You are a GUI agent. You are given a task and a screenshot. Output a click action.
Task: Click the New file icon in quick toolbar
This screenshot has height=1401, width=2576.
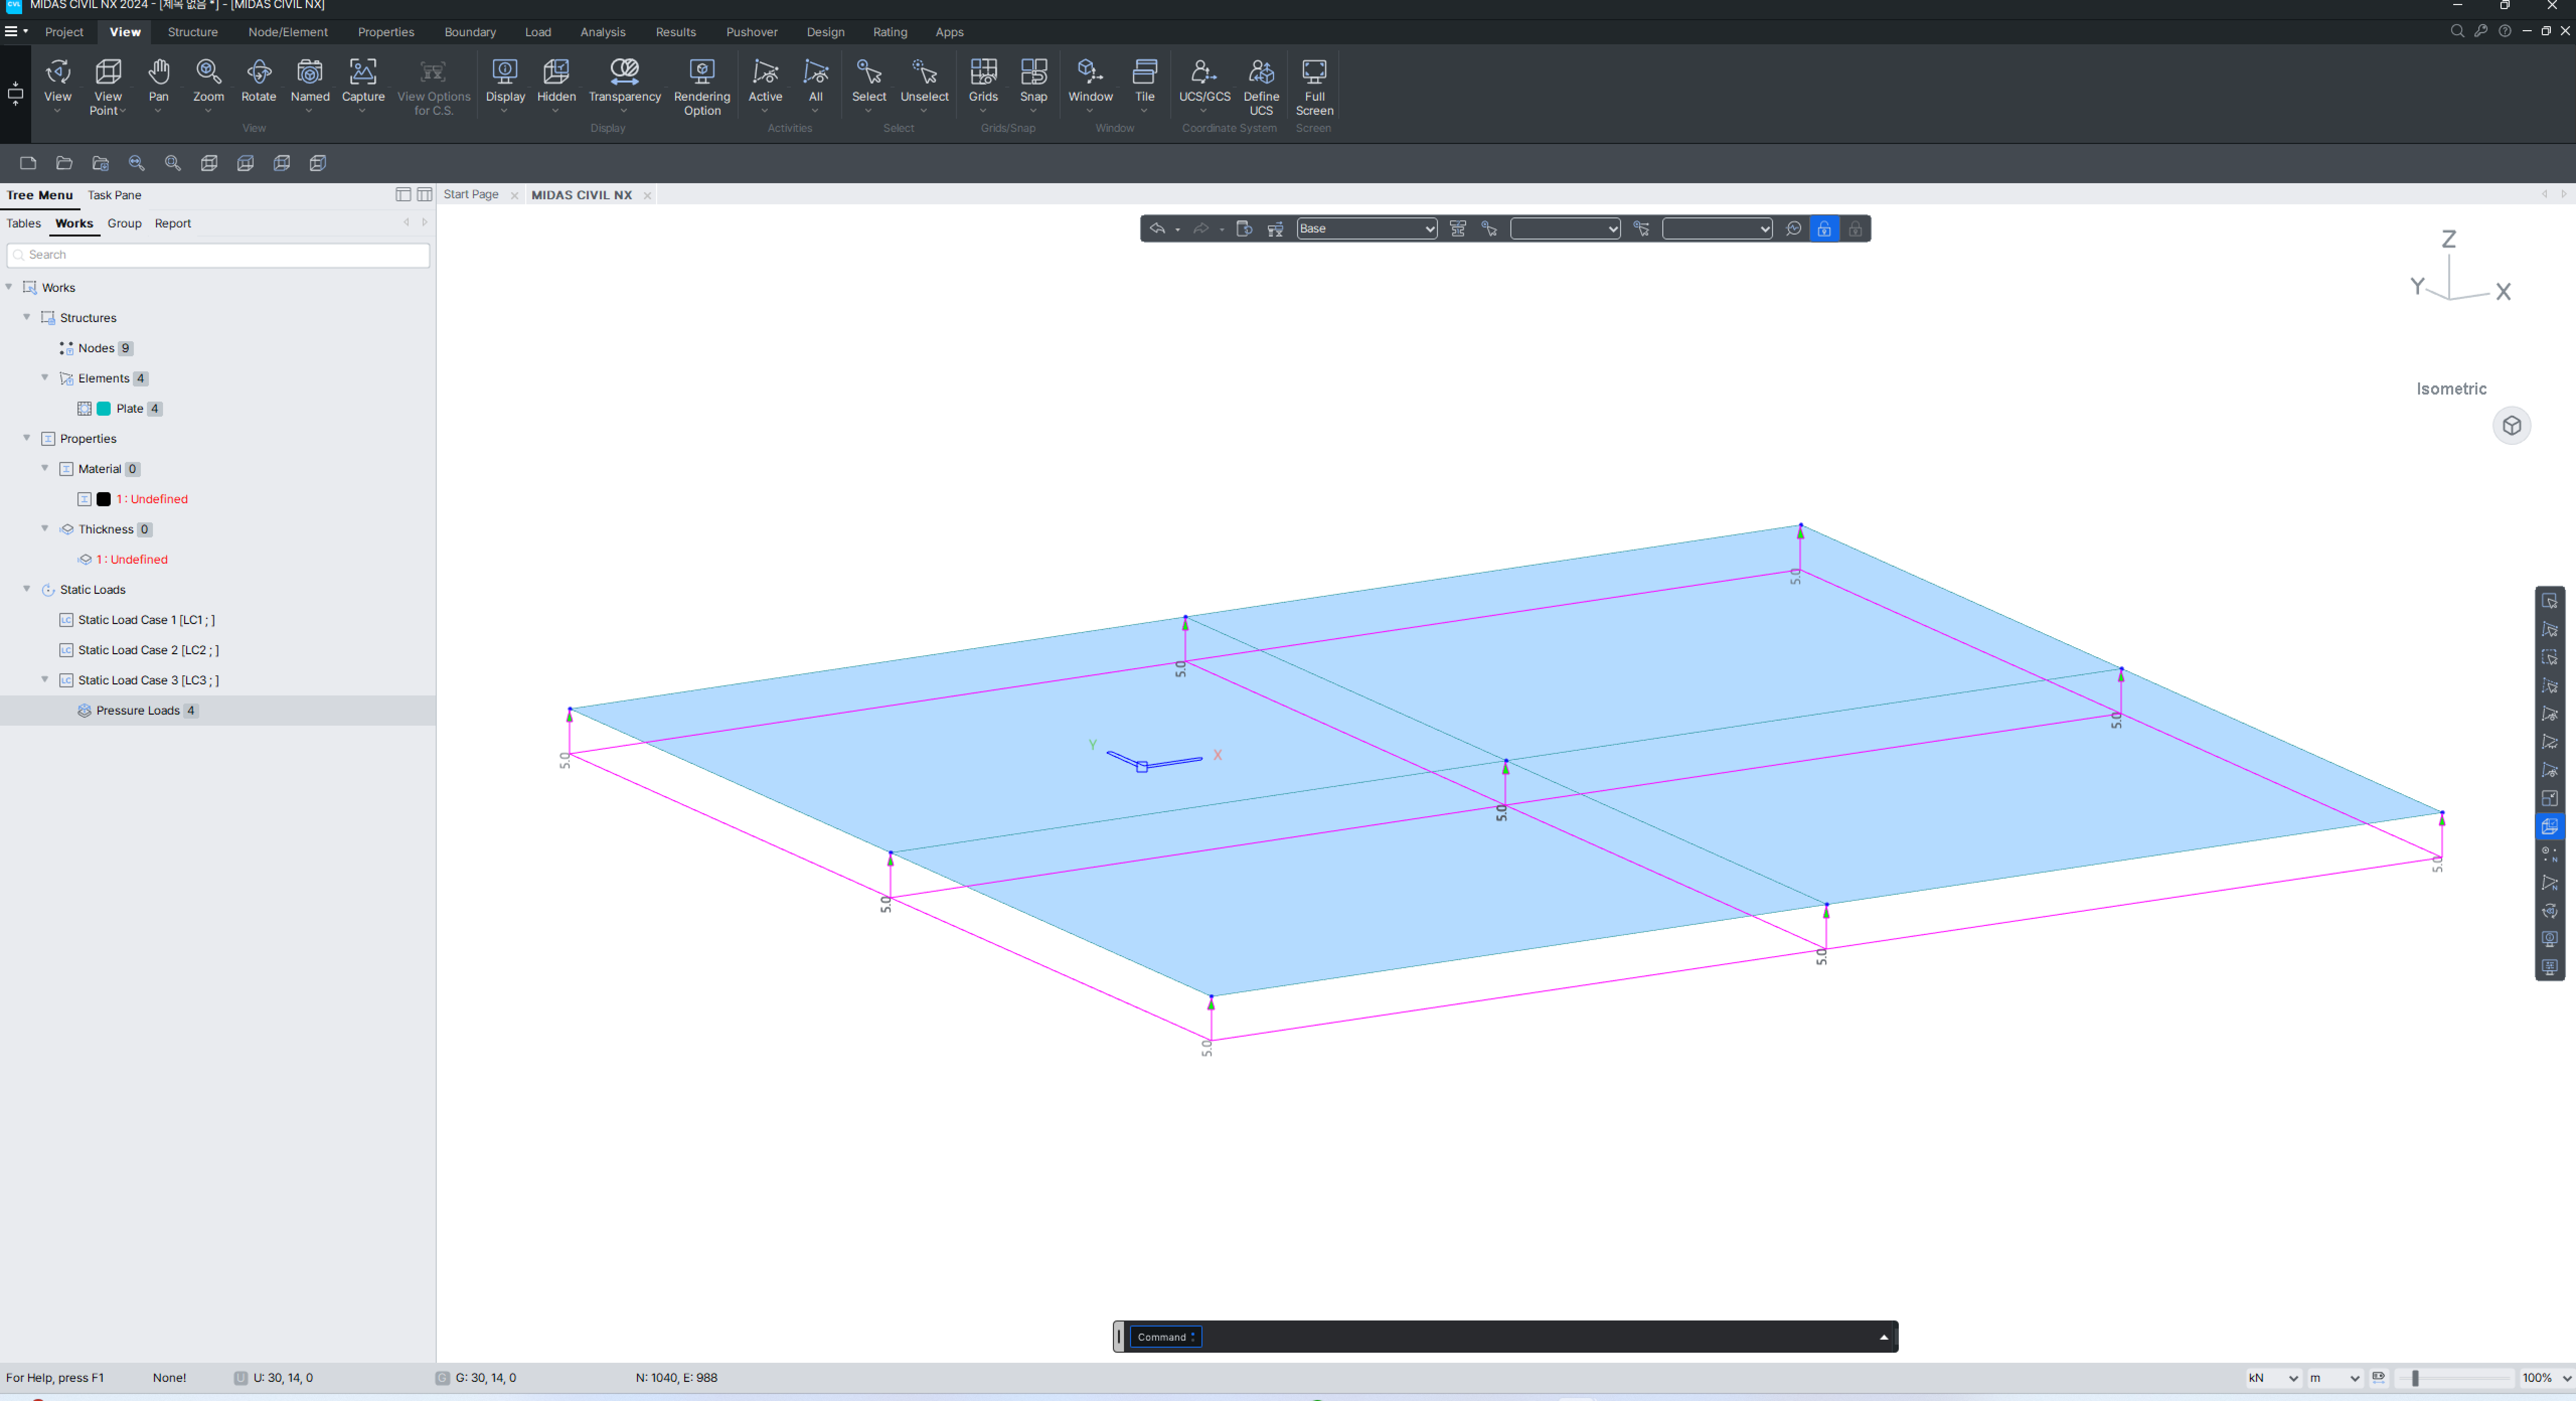pyautogui.click(x=28, y=163)
